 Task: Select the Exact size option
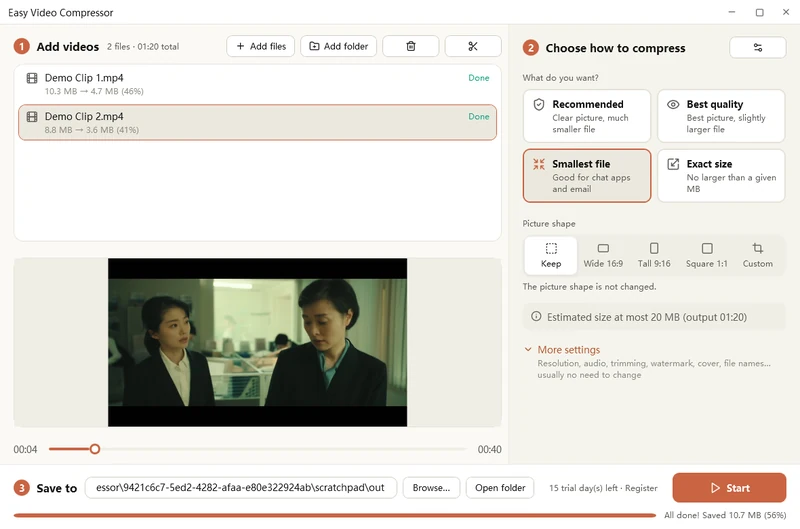point(721,175)
